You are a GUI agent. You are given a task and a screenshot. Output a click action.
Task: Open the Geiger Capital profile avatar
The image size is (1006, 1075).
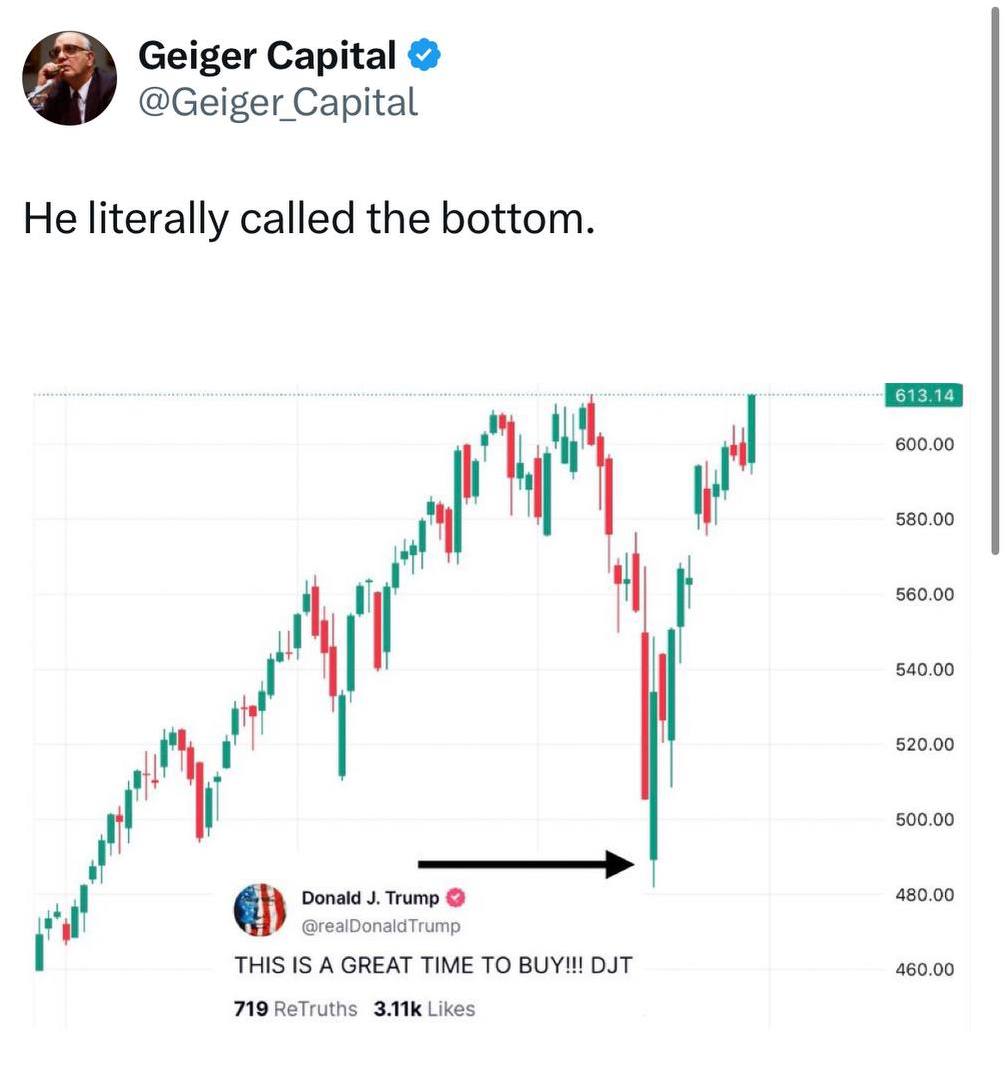click(69, 78)
